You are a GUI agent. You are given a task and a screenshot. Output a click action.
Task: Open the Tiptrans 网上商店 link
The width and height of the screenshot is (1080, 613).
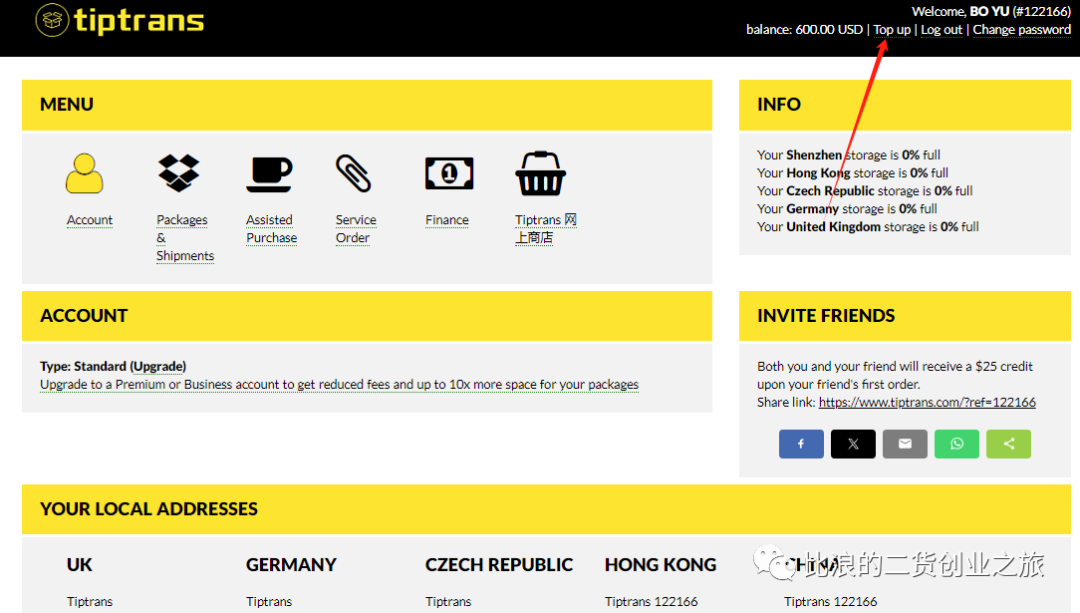546,229
